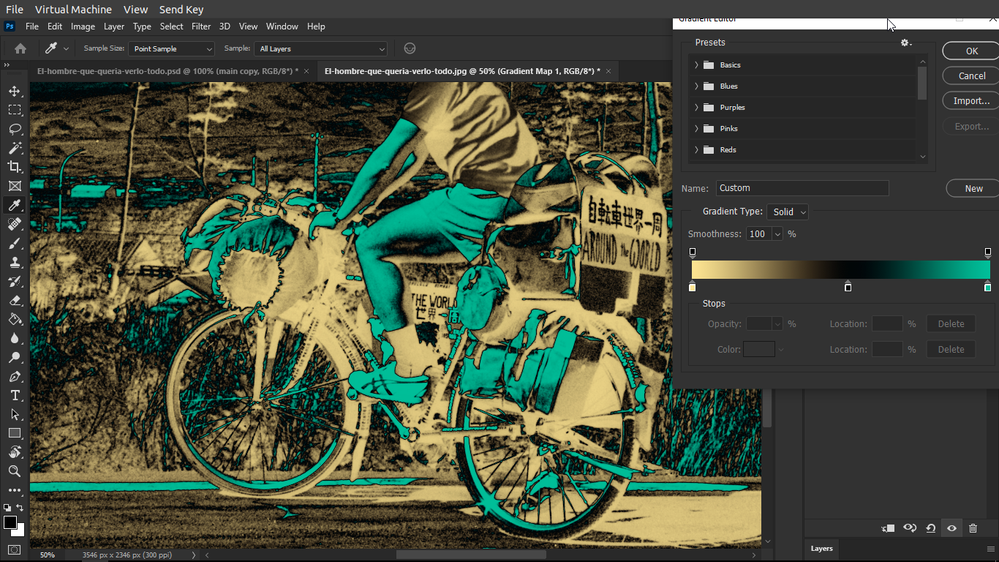The image size is (999, 562).
Task: Open the Gradient Type dropdown
Action: coord(788,212)
